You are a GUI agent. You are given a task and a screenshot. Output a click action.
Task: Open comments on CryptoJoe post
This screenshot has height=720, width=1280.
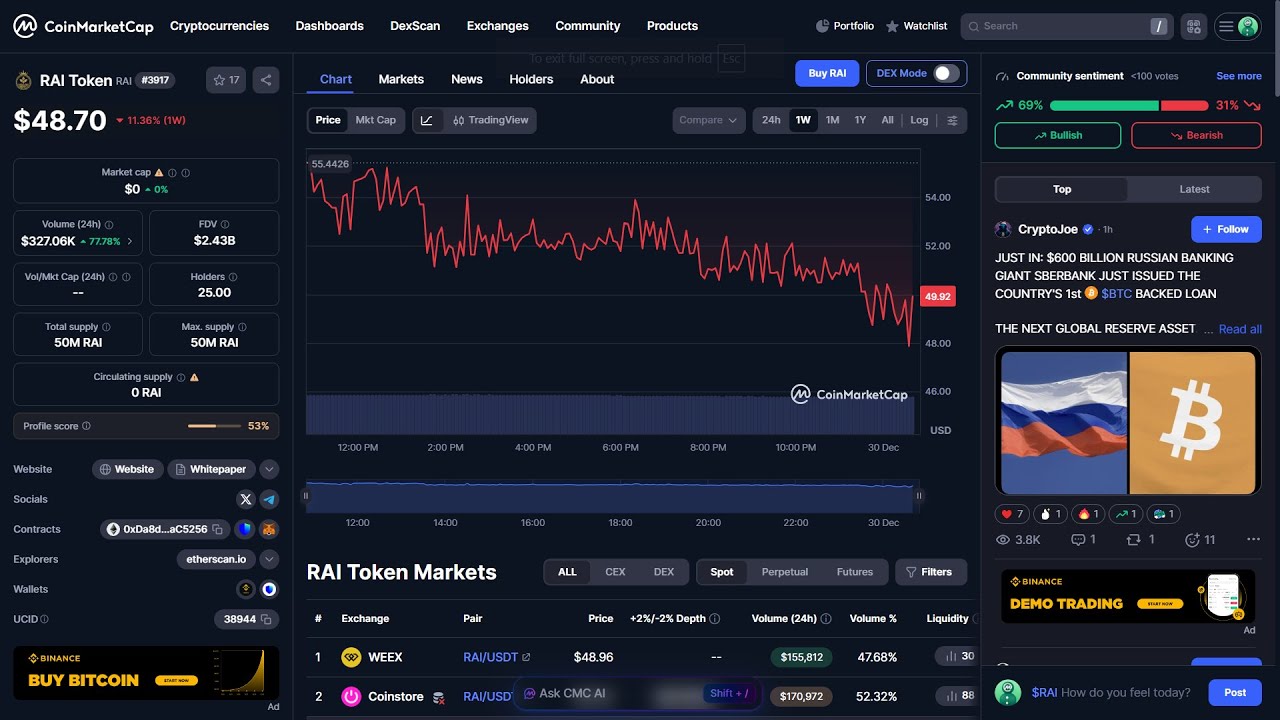[x=1084, y=540]
